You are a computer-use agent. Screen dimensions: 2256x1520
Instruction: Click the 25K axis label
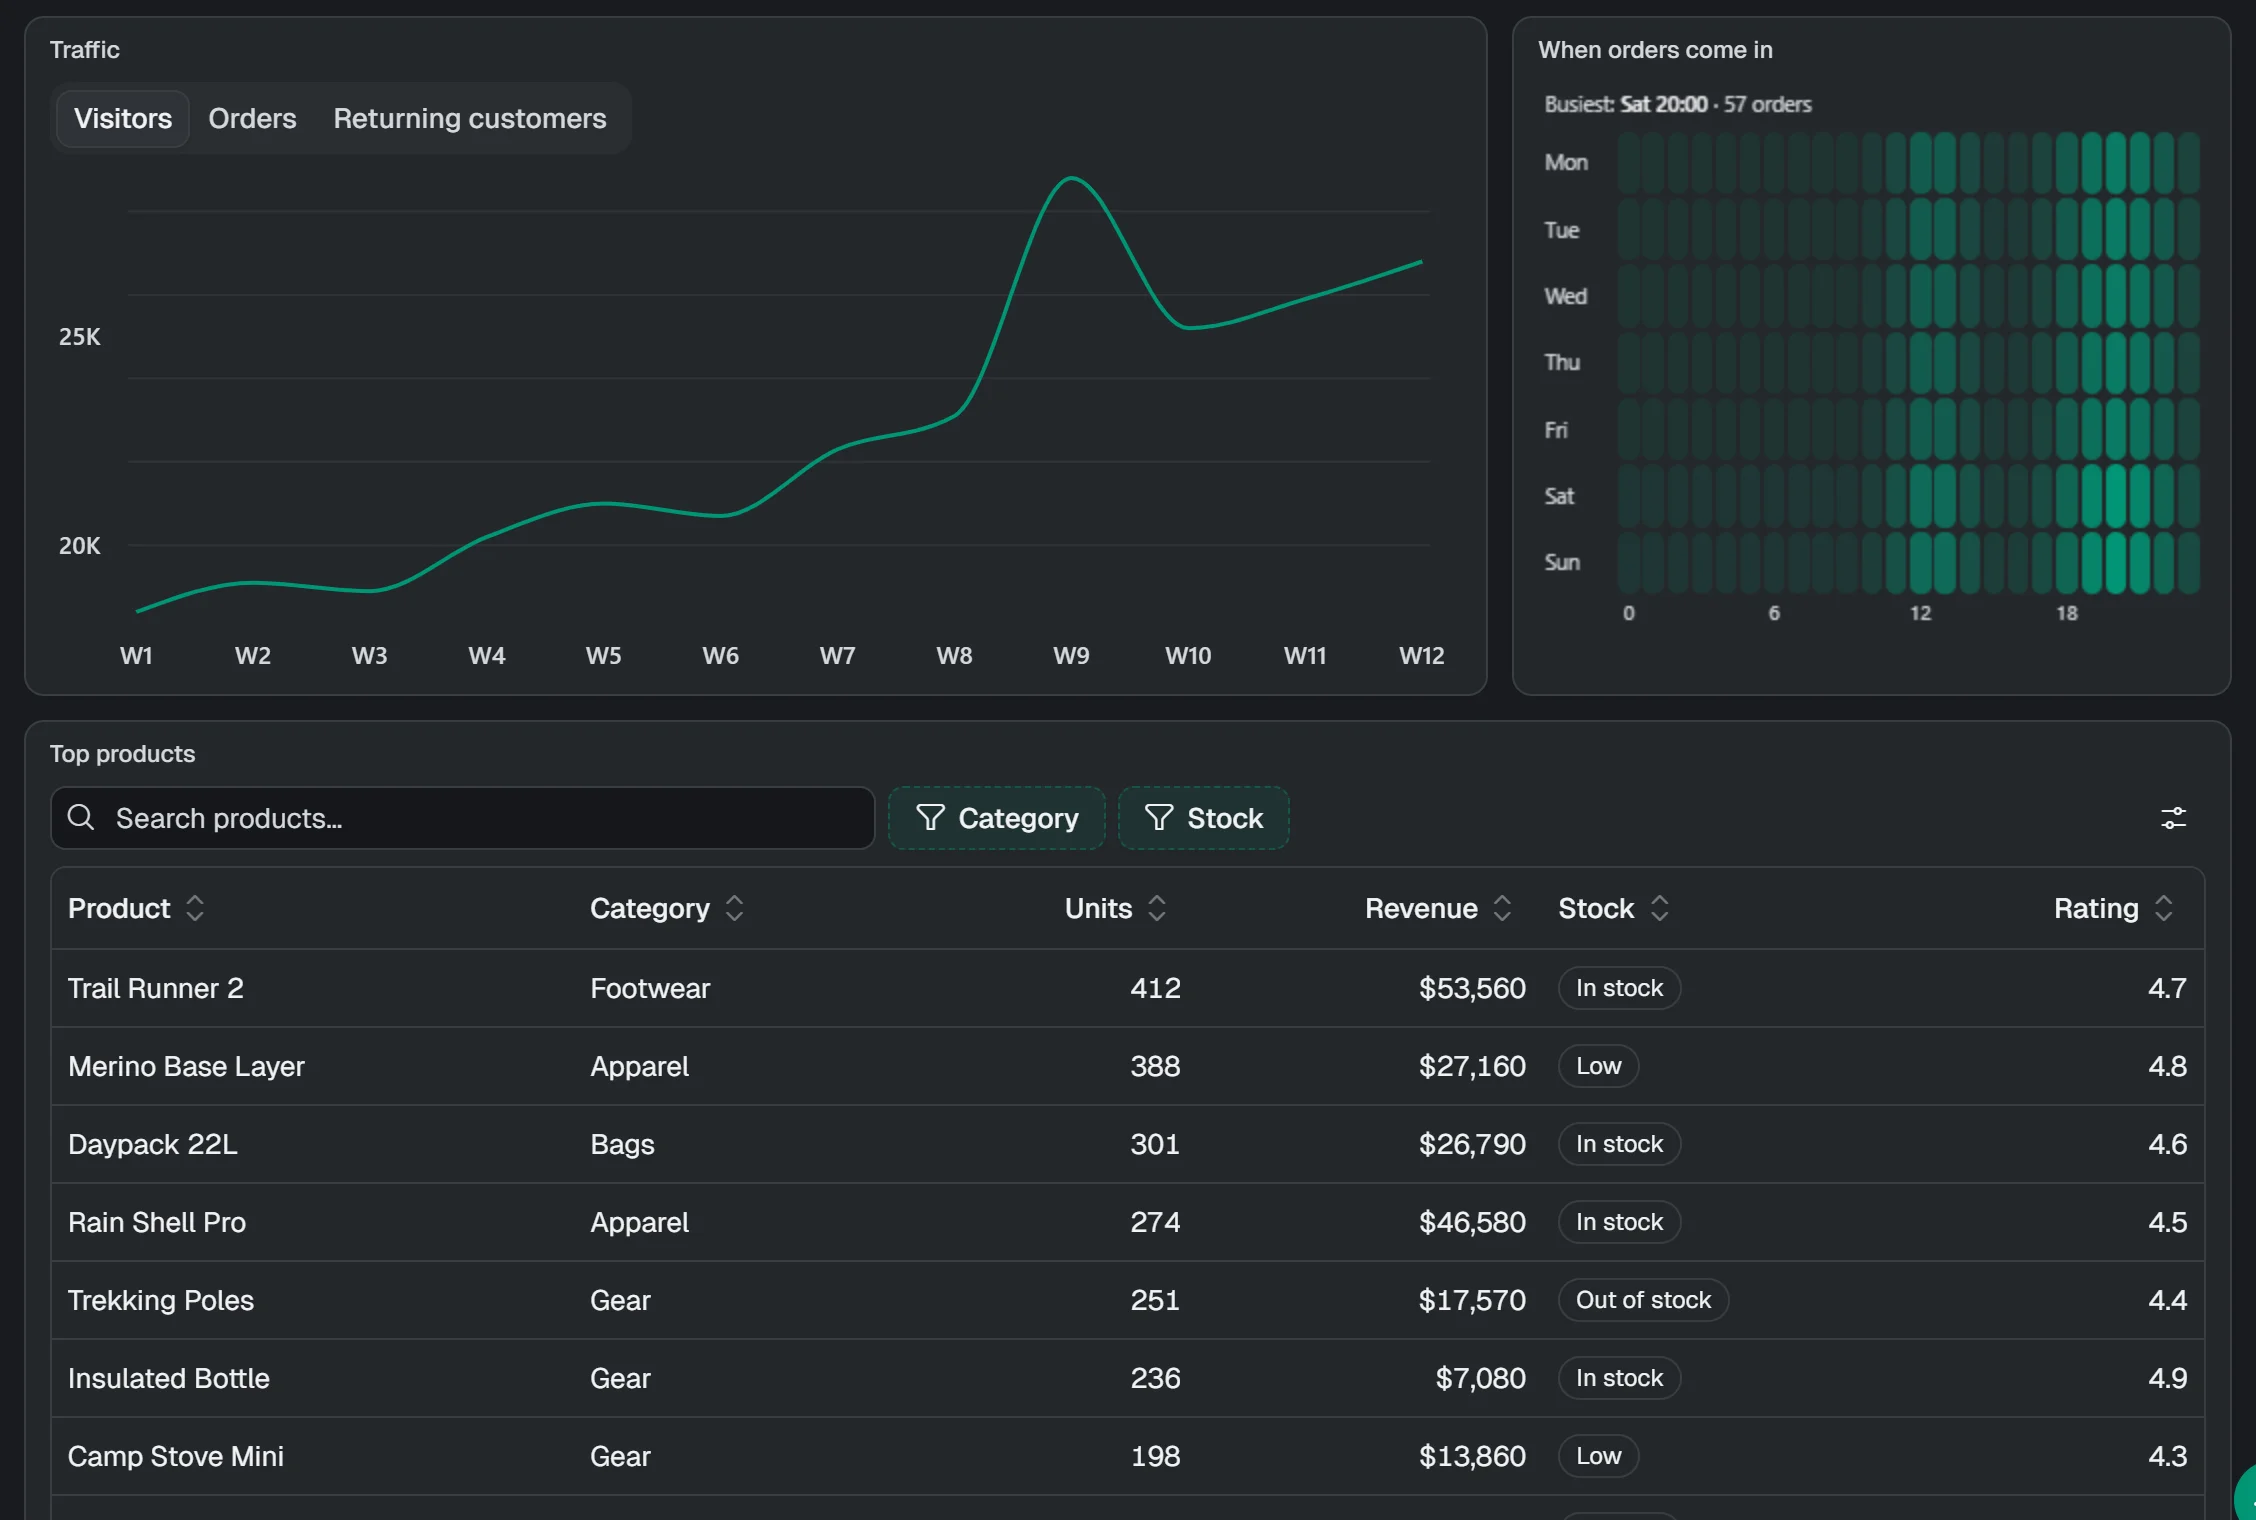(79, 337)
